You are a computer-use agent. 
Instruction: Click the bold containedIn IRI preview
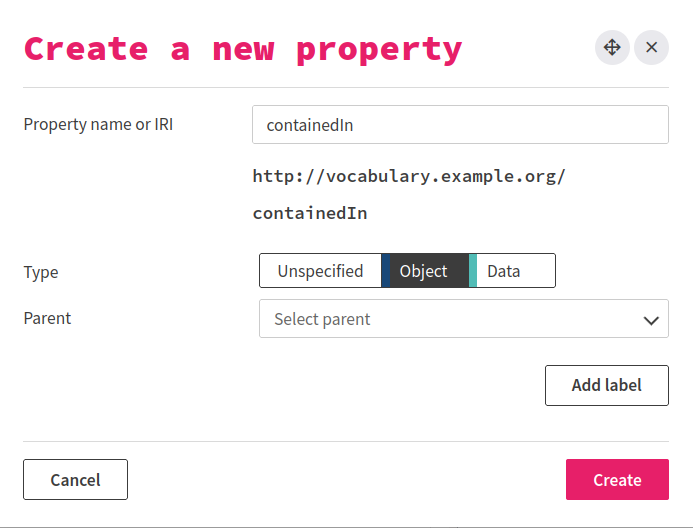coord(310,213)
